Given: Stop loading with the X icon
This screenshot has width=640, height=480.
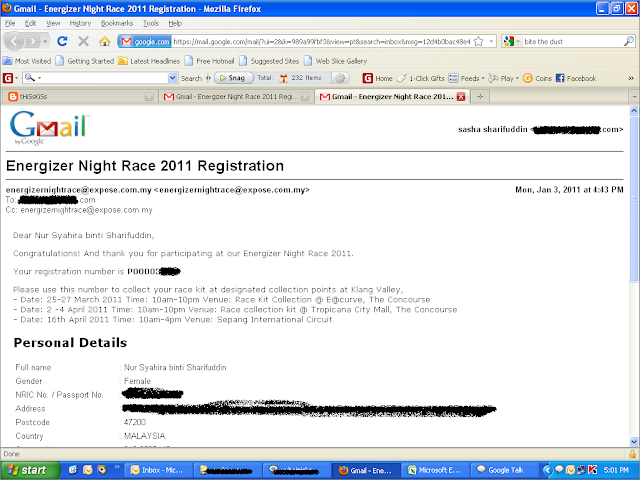Looking at the screenshot, I should (x=83, y=41).
